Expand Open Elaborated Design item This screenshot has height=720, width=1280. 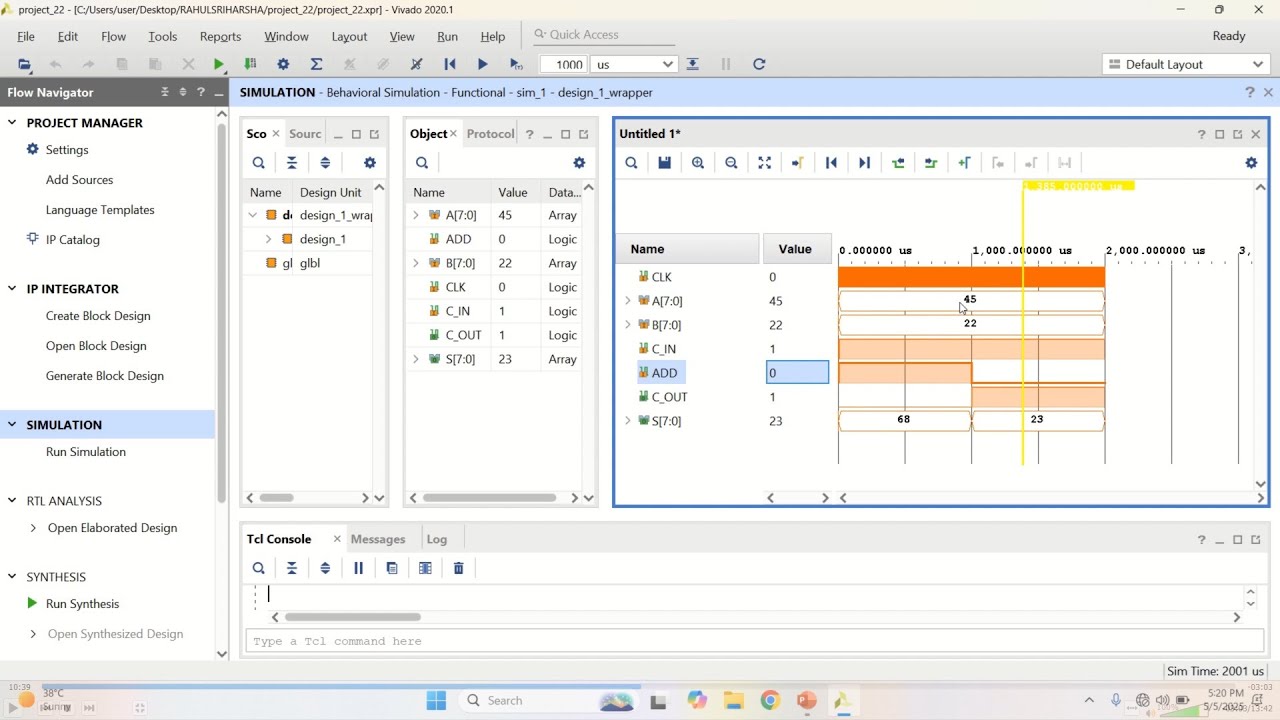[33, 528]
